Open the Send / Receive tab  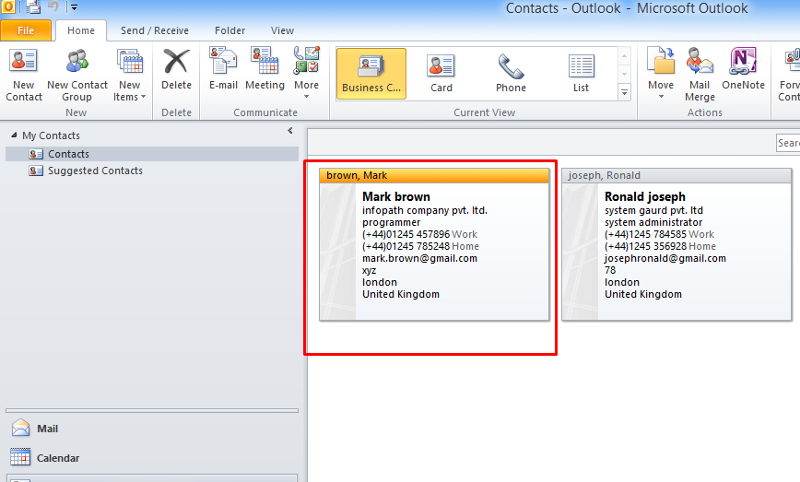(155, 31)
